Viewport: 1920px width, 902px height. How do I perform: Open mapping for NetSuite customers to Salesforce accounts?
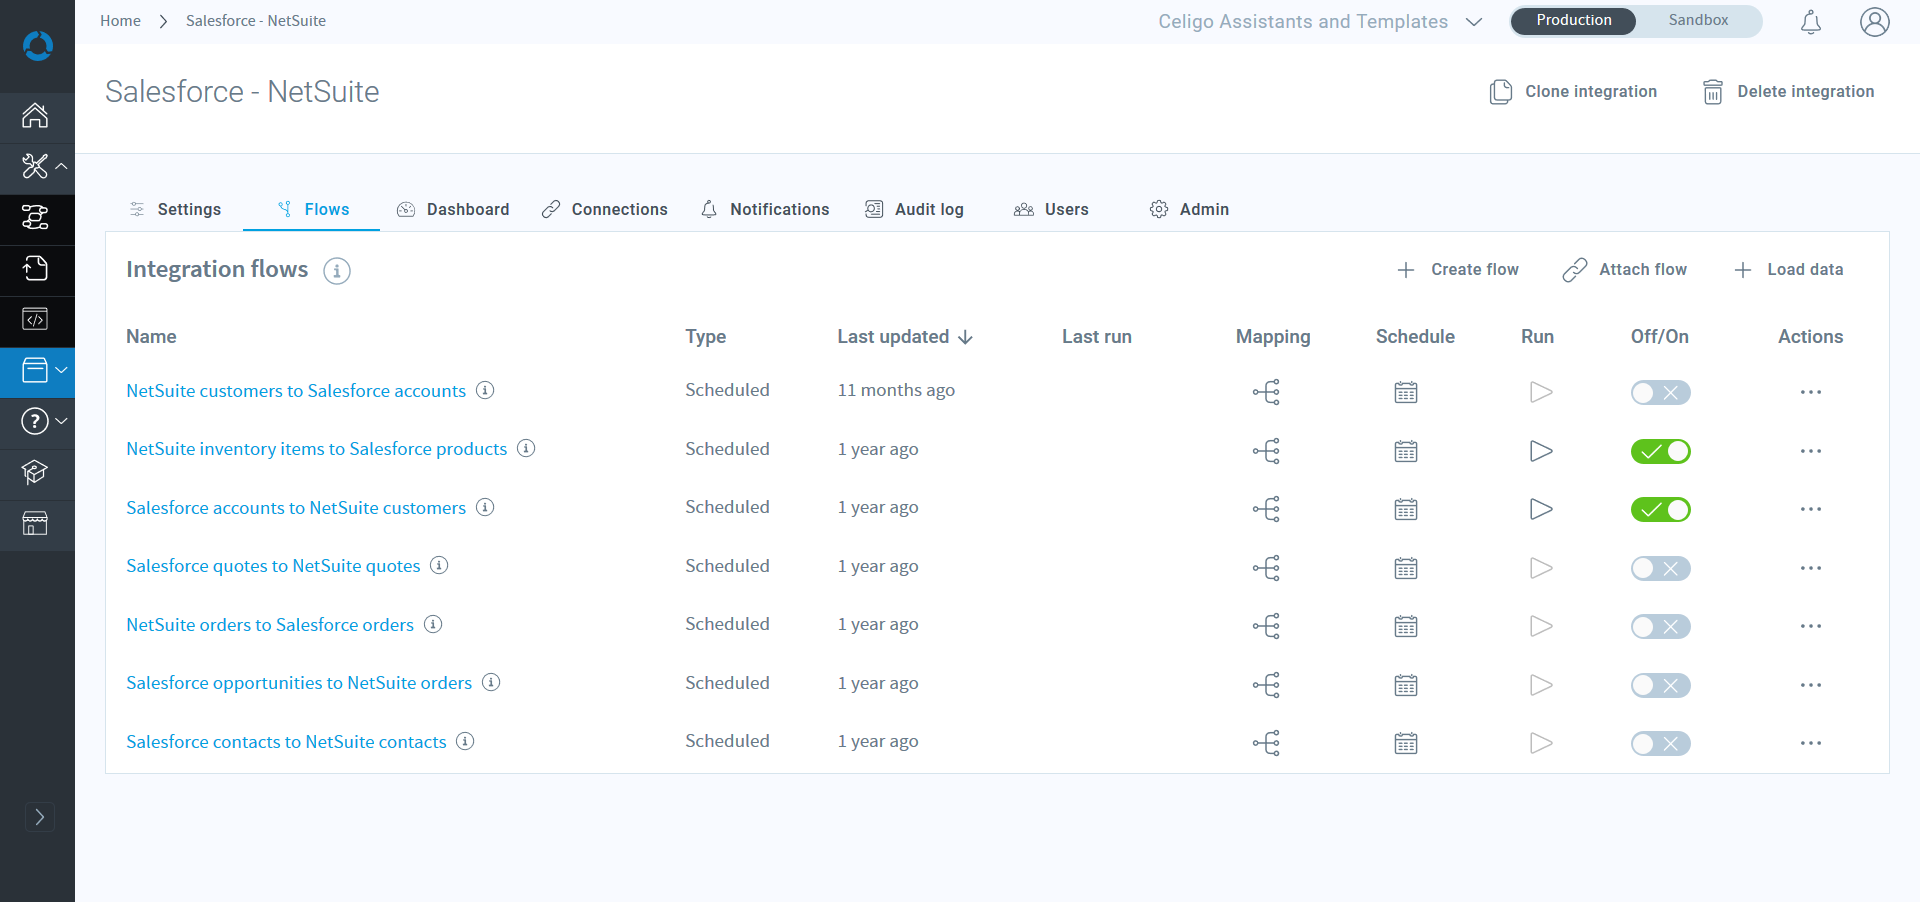pyautogui.click(x=1267, y=392)
